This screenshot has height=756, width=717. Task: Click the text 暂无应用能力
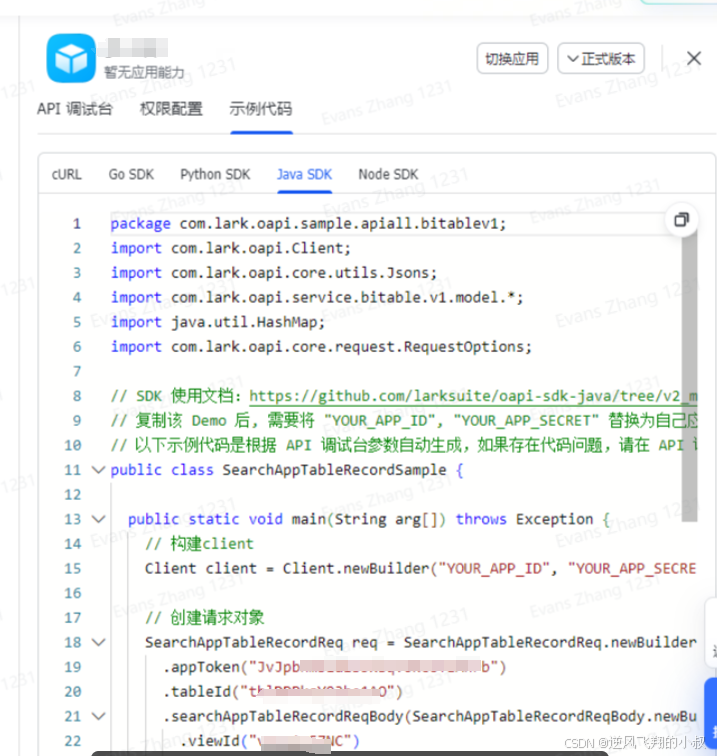[144, 72]
